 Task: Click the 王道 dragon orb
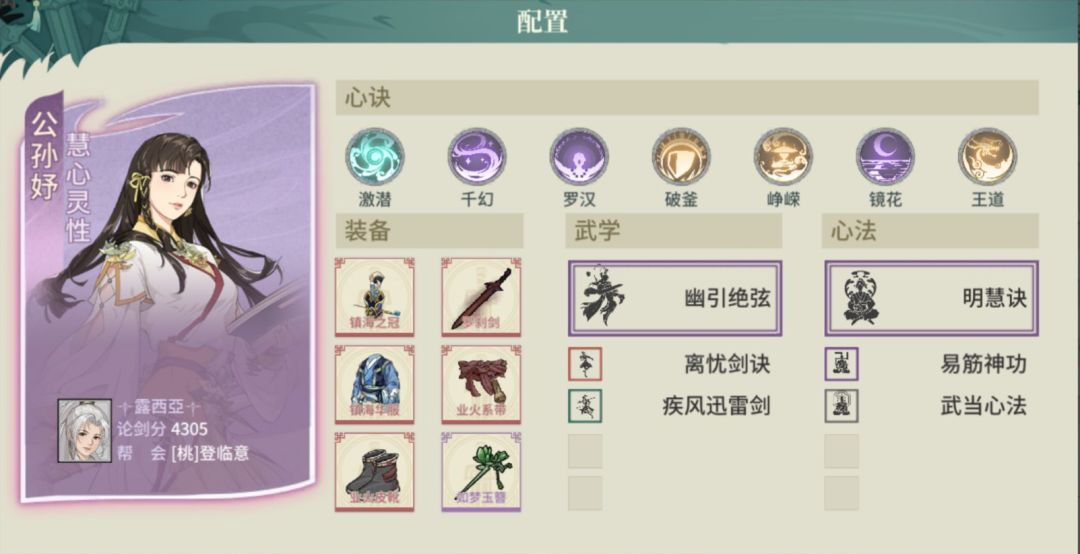(987, 156)
